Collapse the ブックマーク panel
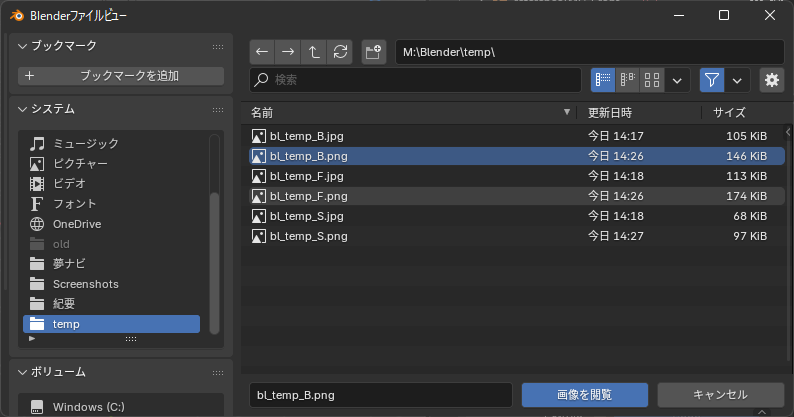794x417 pixels. tap(22, 46)
